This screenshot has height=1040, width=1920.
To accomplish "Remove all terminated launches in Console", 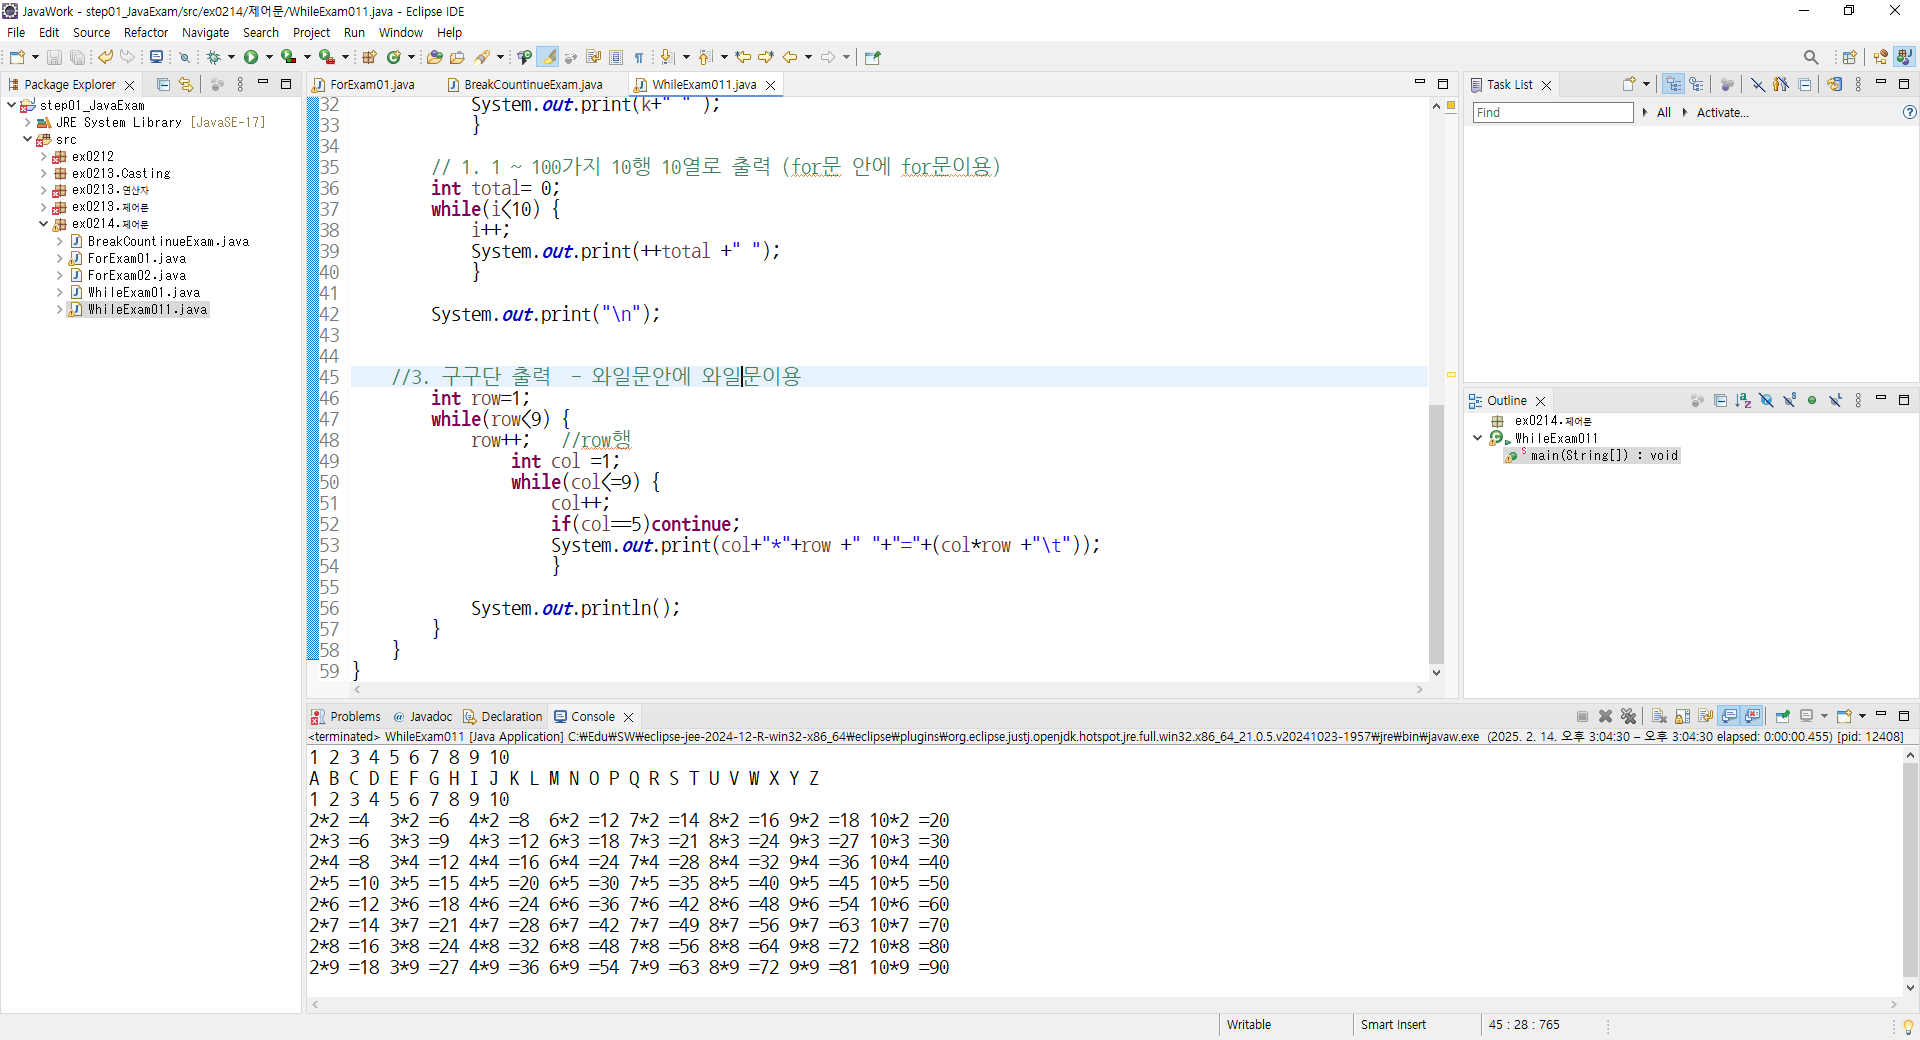I will (x=1628, y=716).
